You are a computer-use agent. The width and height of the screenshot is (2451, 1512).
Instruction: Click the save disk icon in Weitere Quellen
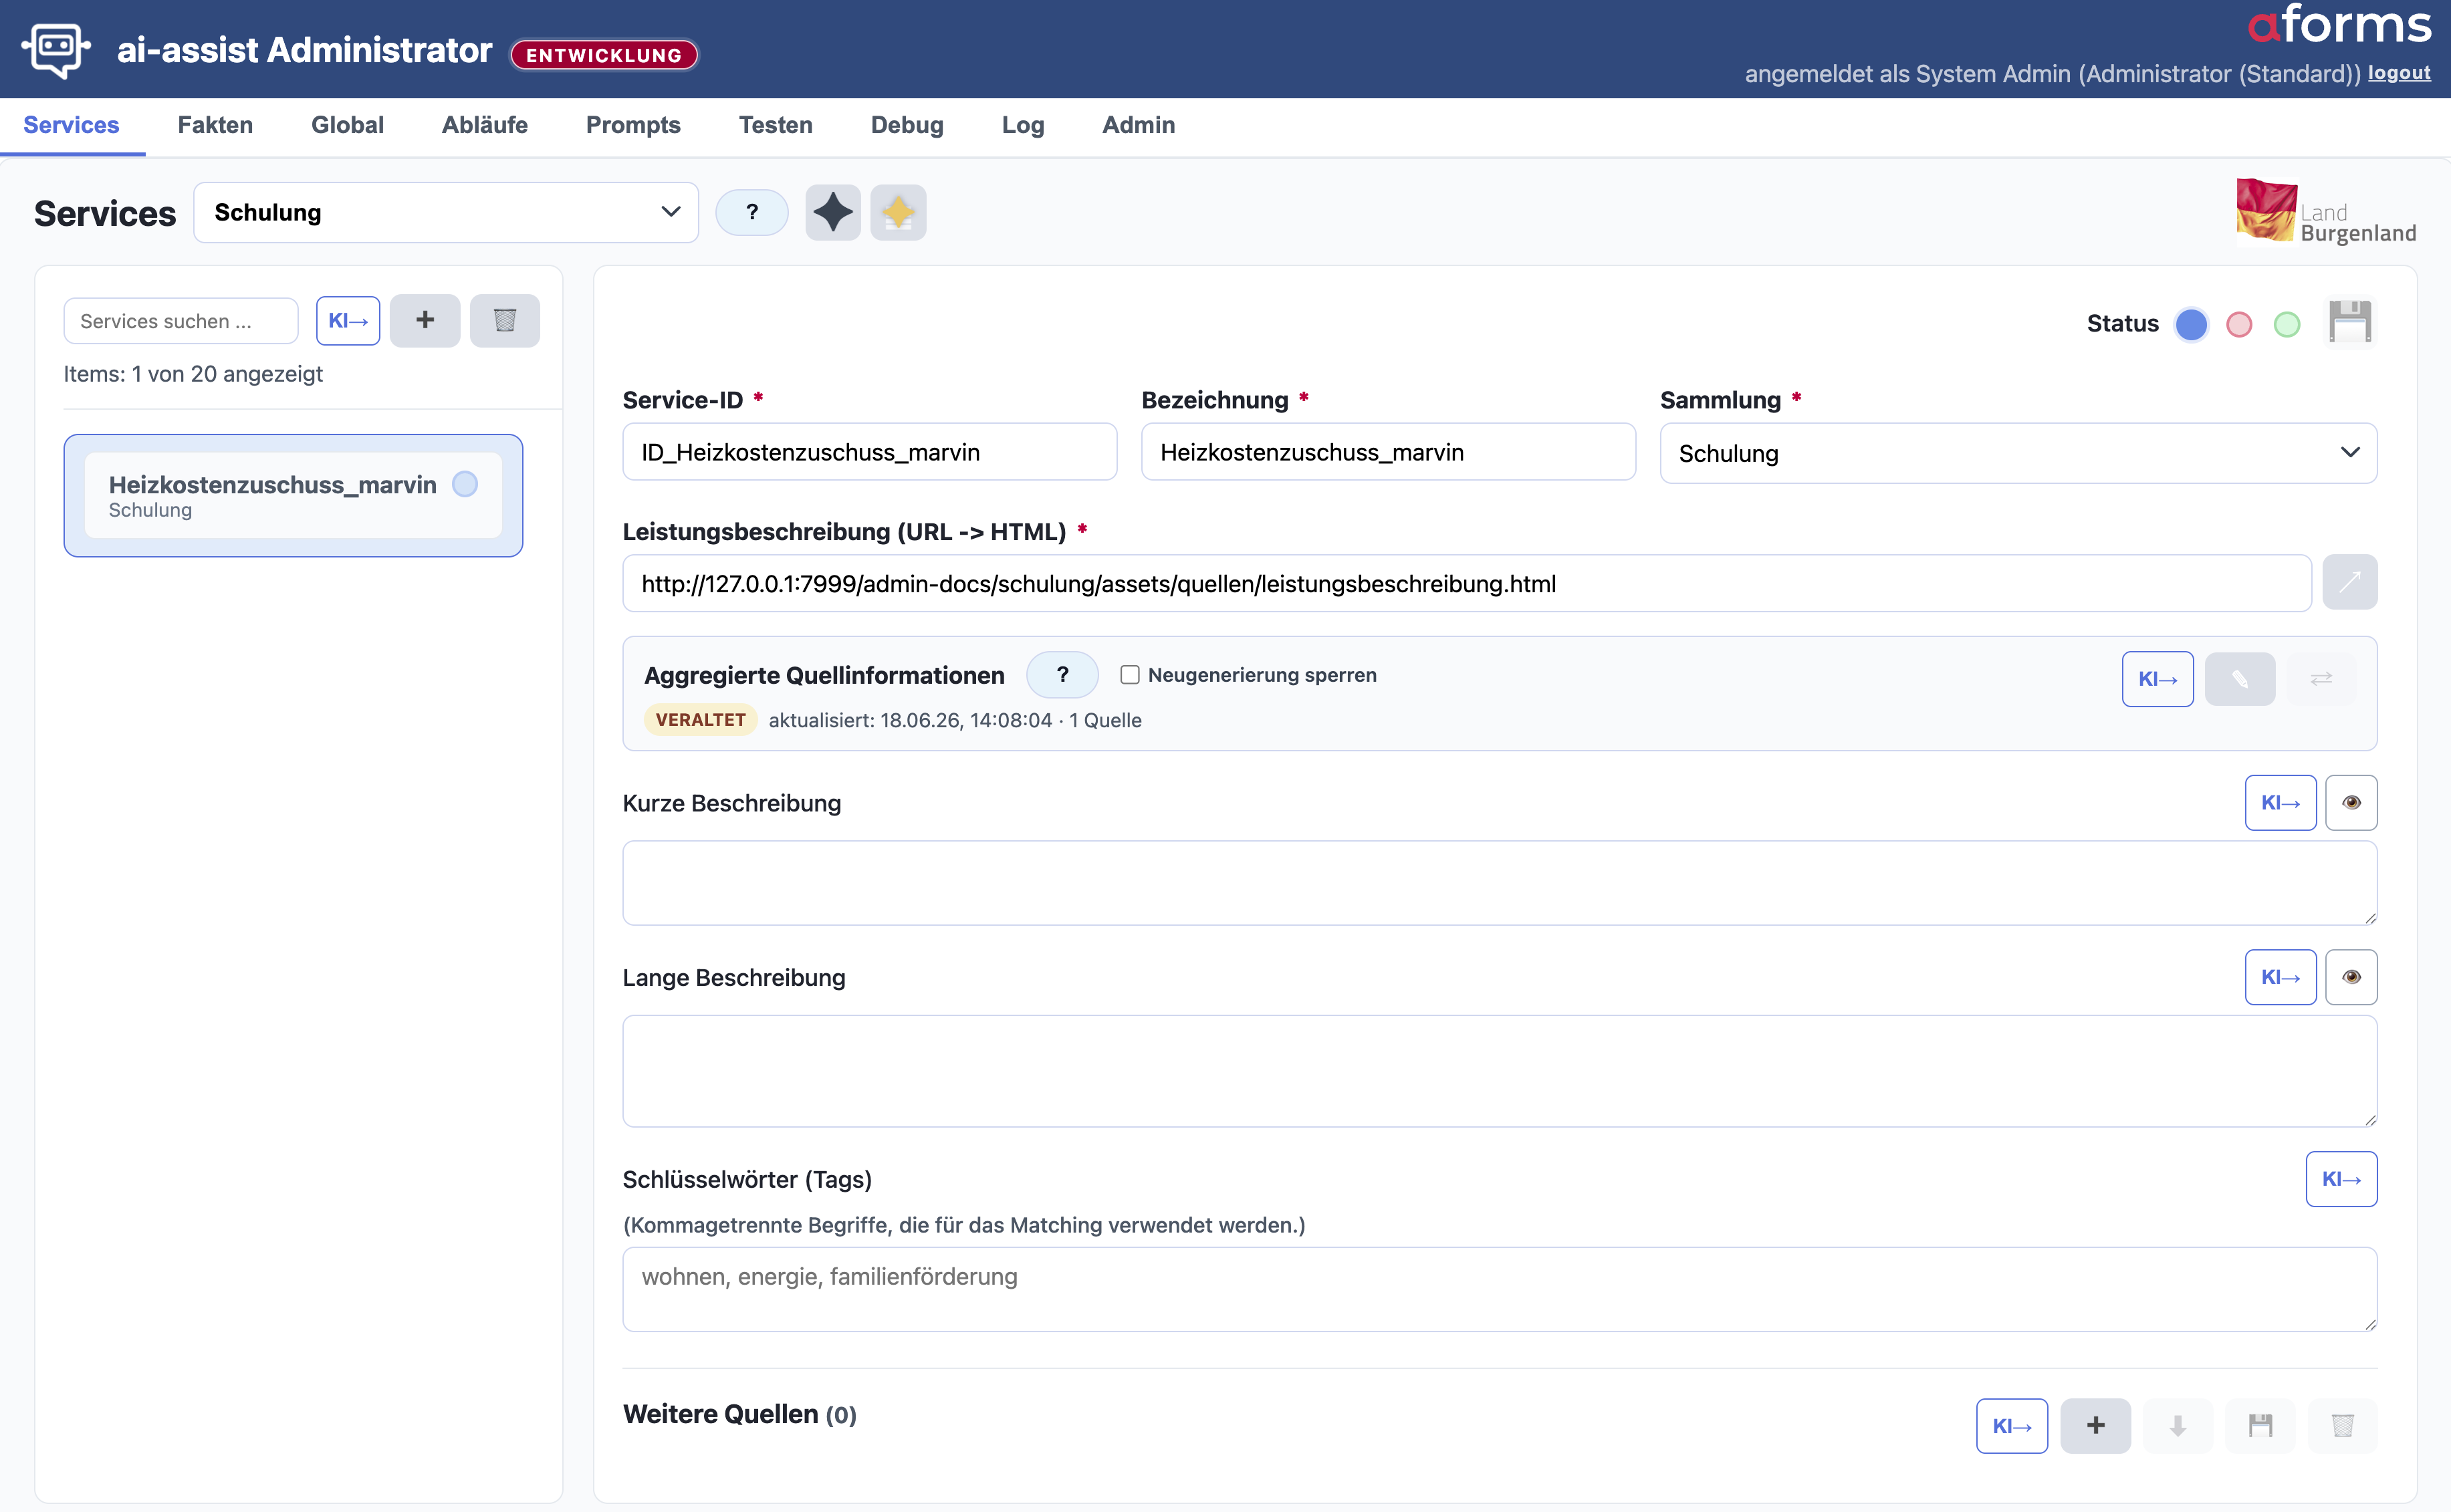[x=2261, y=1425]
